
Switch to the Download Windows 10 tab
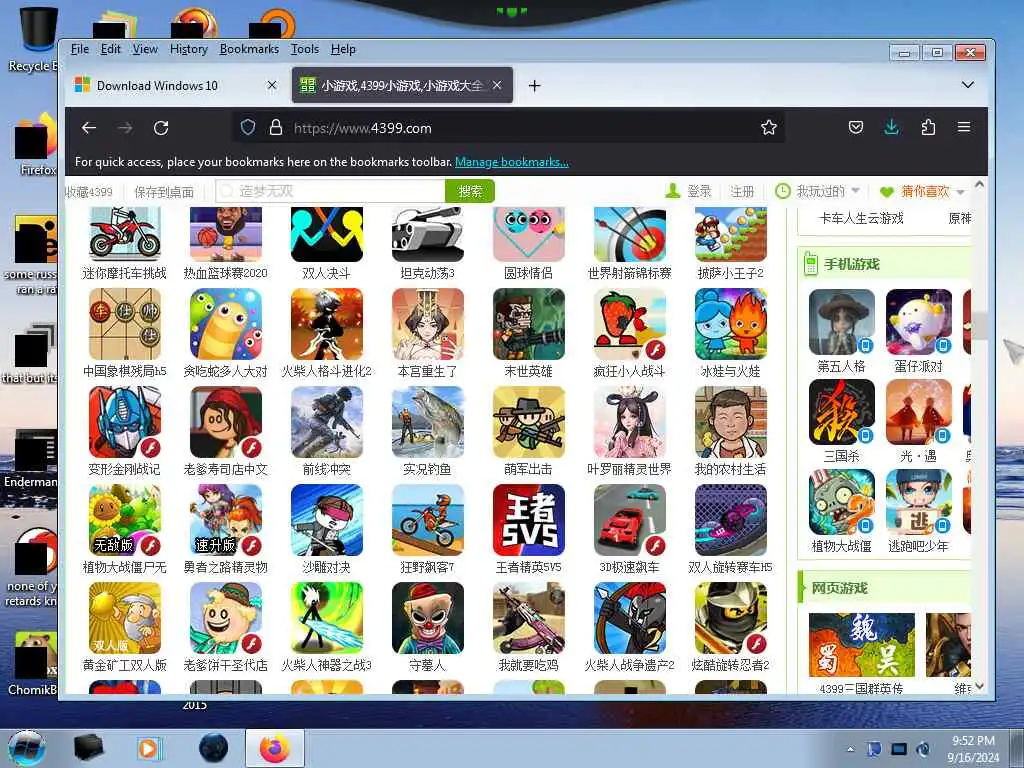tap(177, 86)
